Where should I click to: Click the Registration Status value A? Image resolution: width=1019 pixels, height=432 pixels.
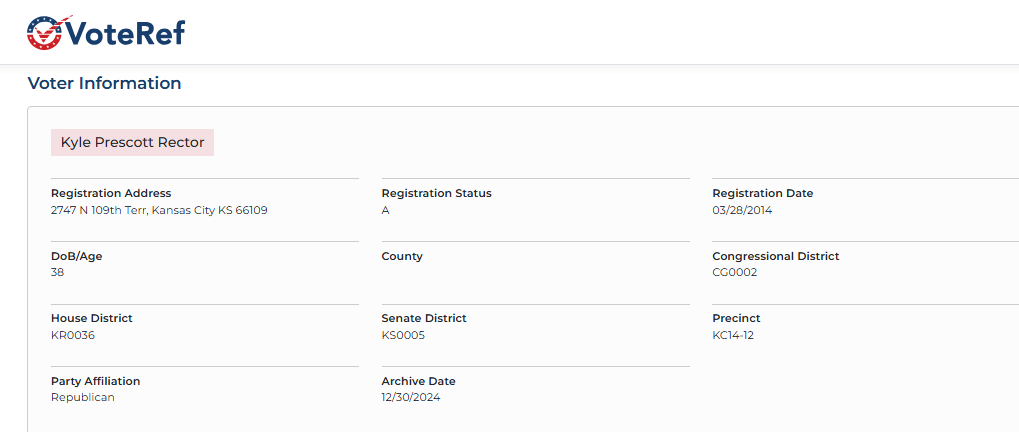tap(385, 210)
